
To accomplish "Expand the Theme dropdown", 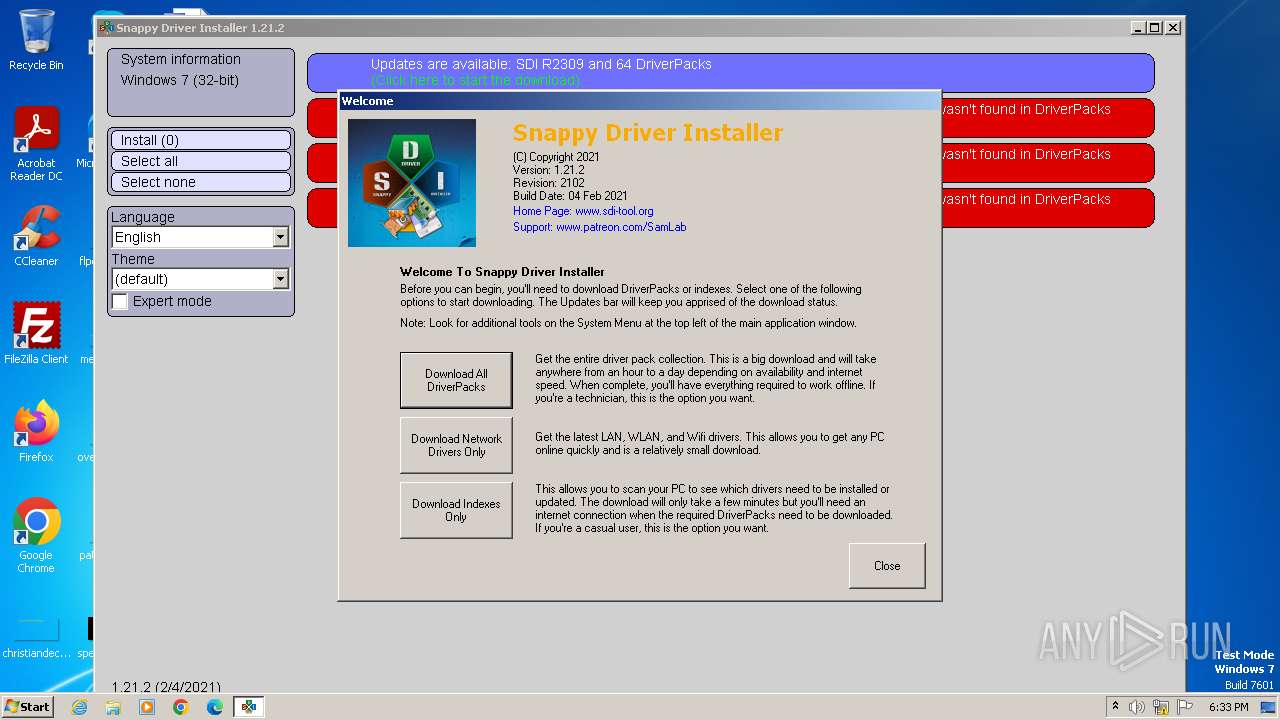I will pyautogui.click(x=281, y=279).
